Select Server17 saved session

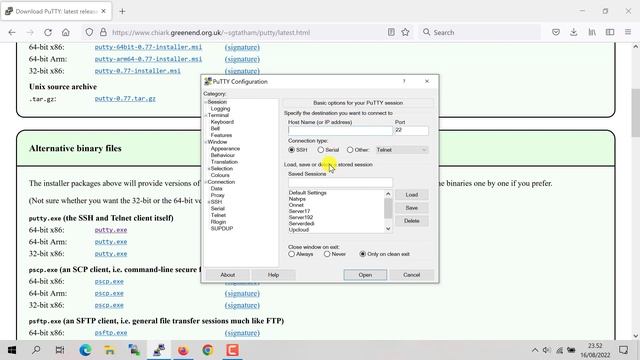(x=299, y=211)
